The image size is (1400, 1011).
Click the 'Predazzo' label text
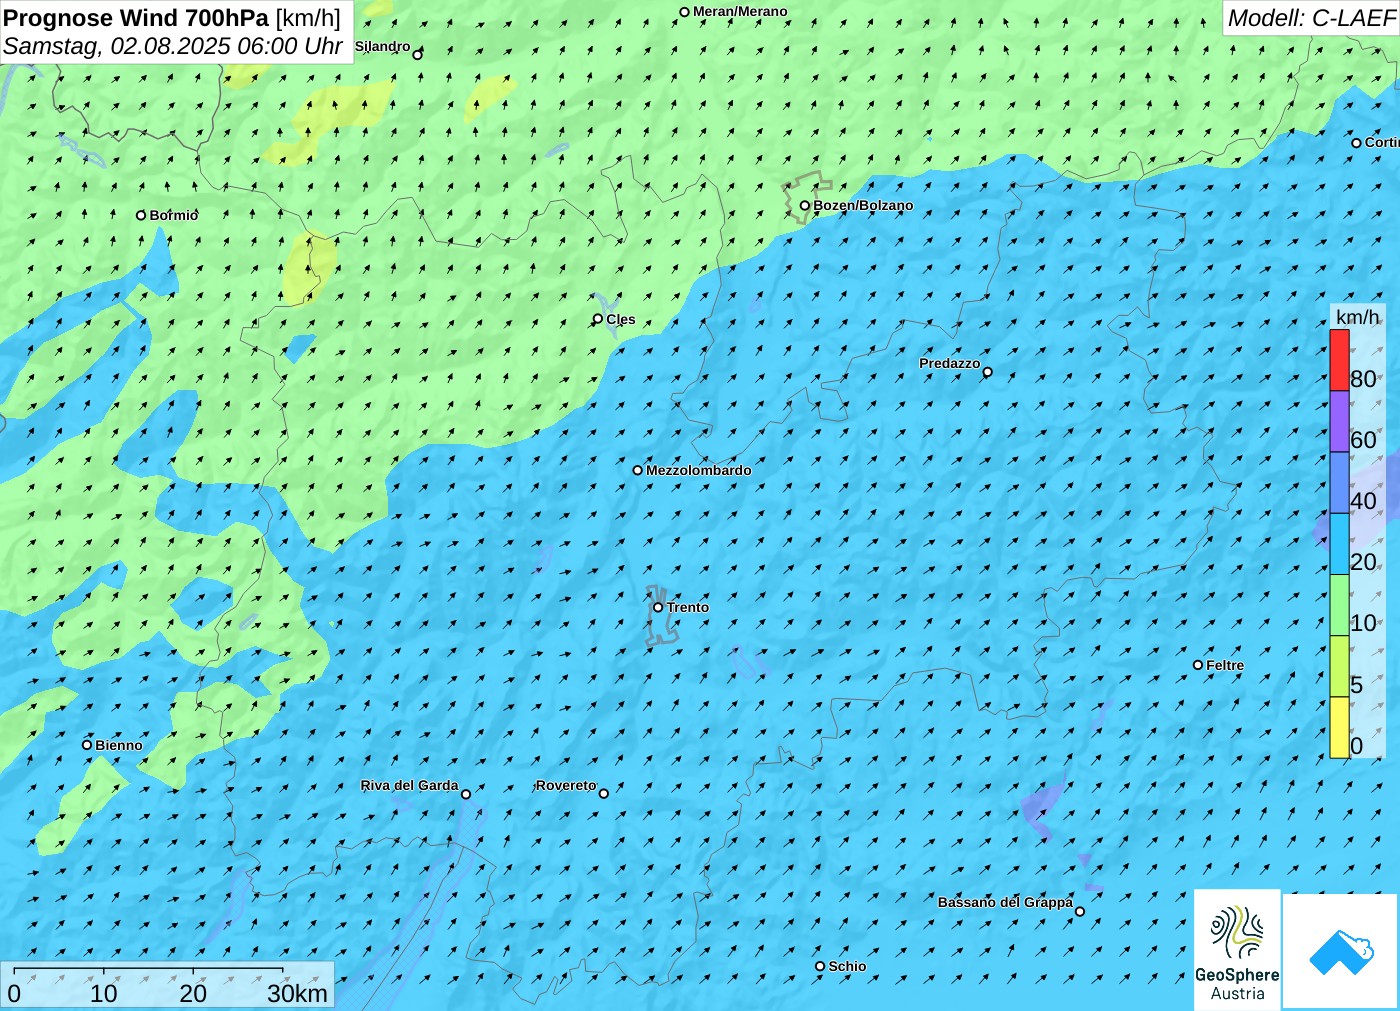click(x=950, y=363)
